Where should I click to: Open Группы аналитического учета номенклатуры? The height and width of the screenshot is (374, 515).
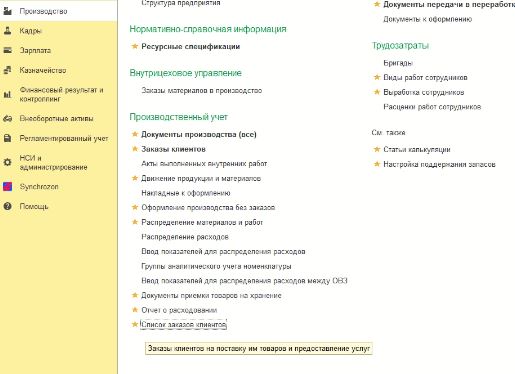click(216, 266)
